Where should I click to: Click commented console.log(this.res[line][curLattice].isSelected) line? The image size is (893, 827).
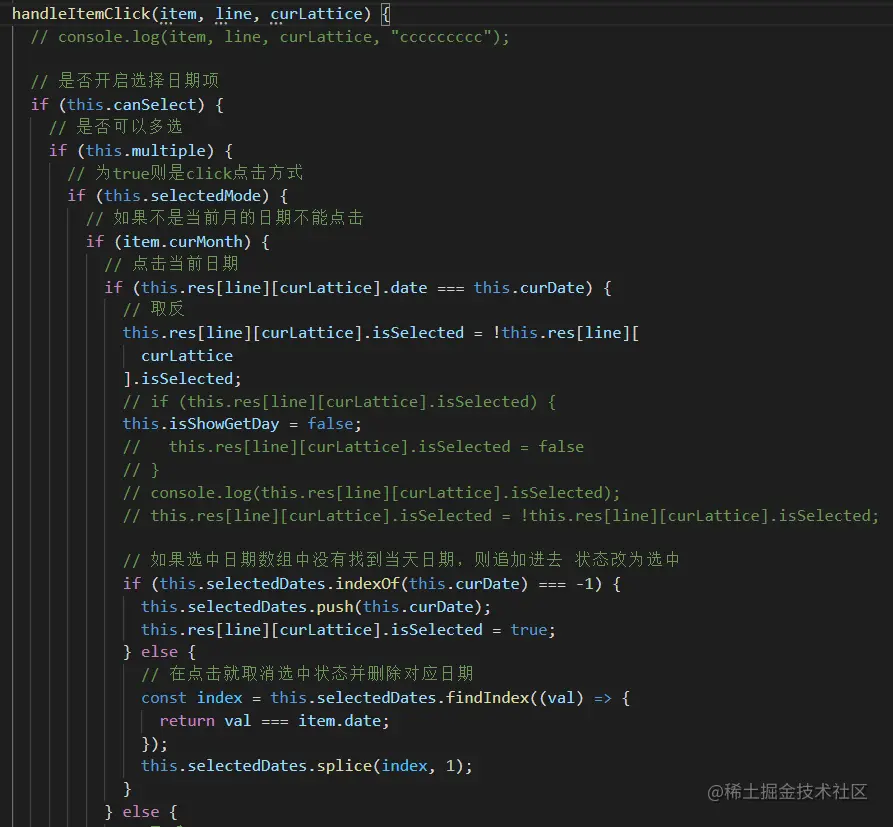[371, 493]
